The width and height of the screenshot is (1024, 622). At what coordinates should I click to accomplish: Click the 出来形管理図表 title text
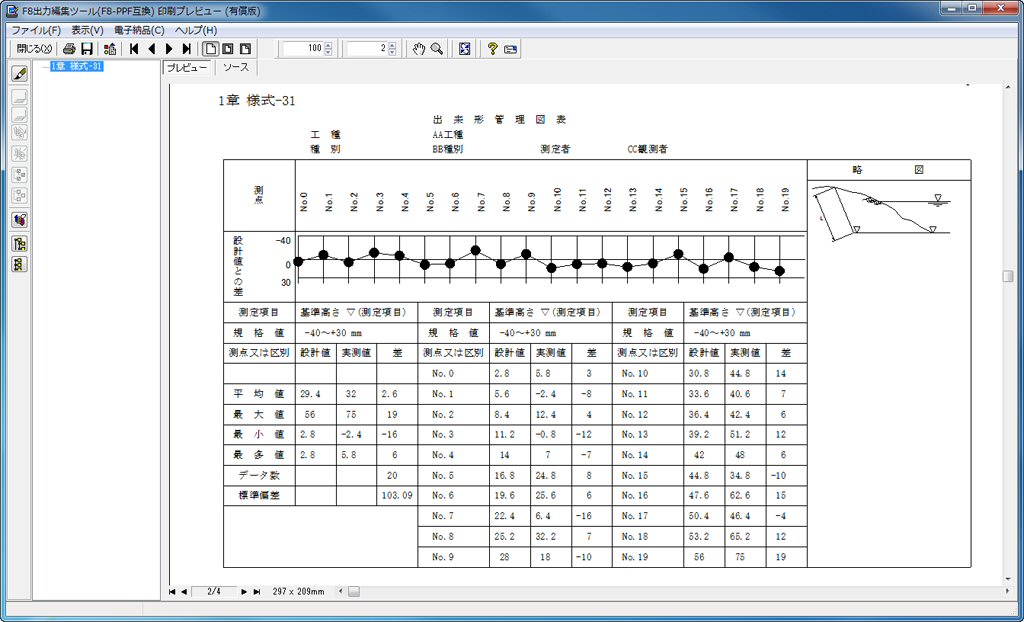(500, 120)
